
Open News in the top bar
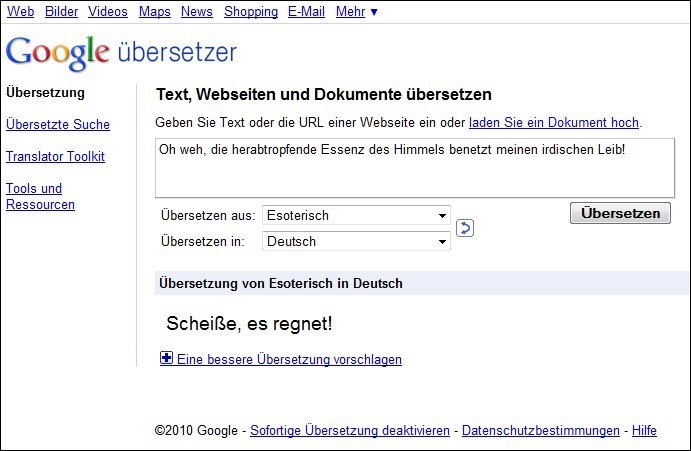tap(197, 12)
